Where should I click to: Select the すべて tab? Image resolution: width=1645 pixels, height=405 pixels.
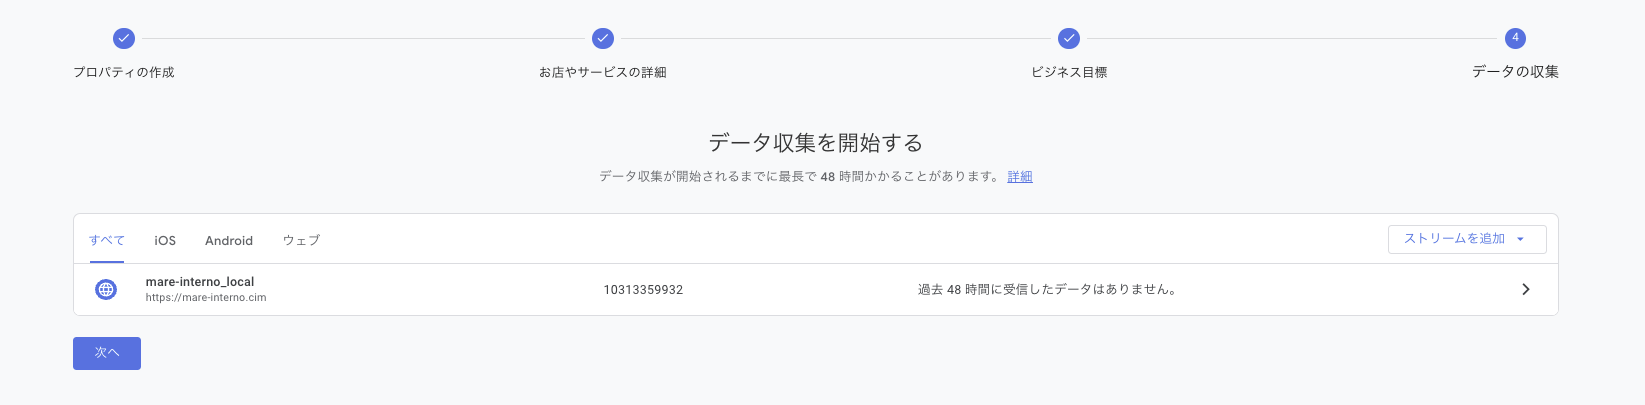coord(107,241)
